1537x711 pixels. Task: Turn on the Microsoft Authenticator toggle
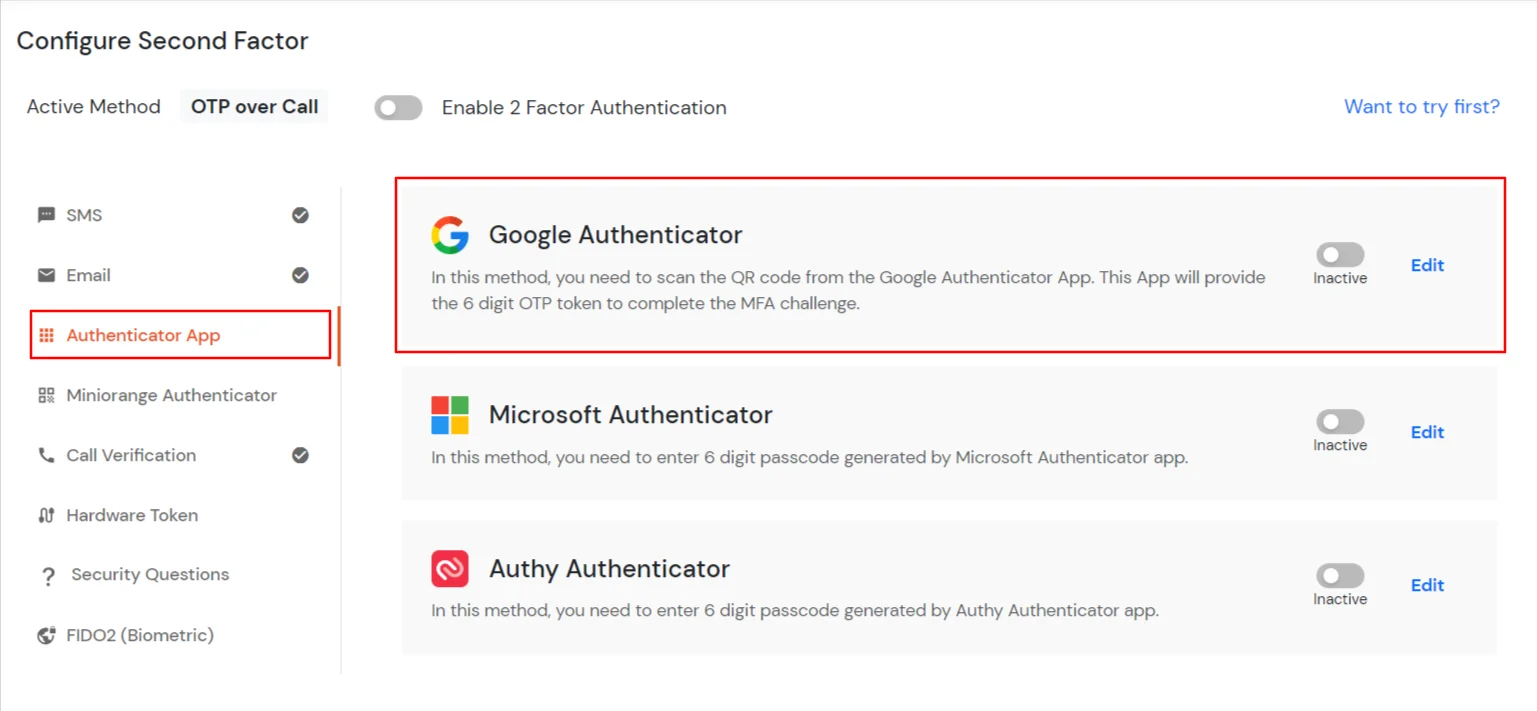tap(1340, 422)
